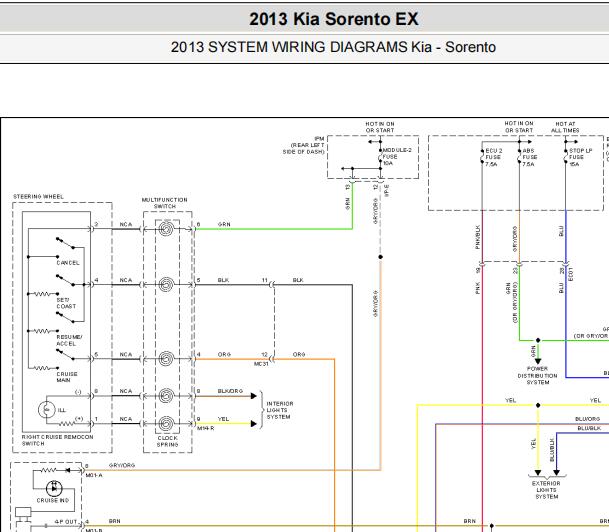Select the clock spring coil on the GRN wire

point(166,229)
